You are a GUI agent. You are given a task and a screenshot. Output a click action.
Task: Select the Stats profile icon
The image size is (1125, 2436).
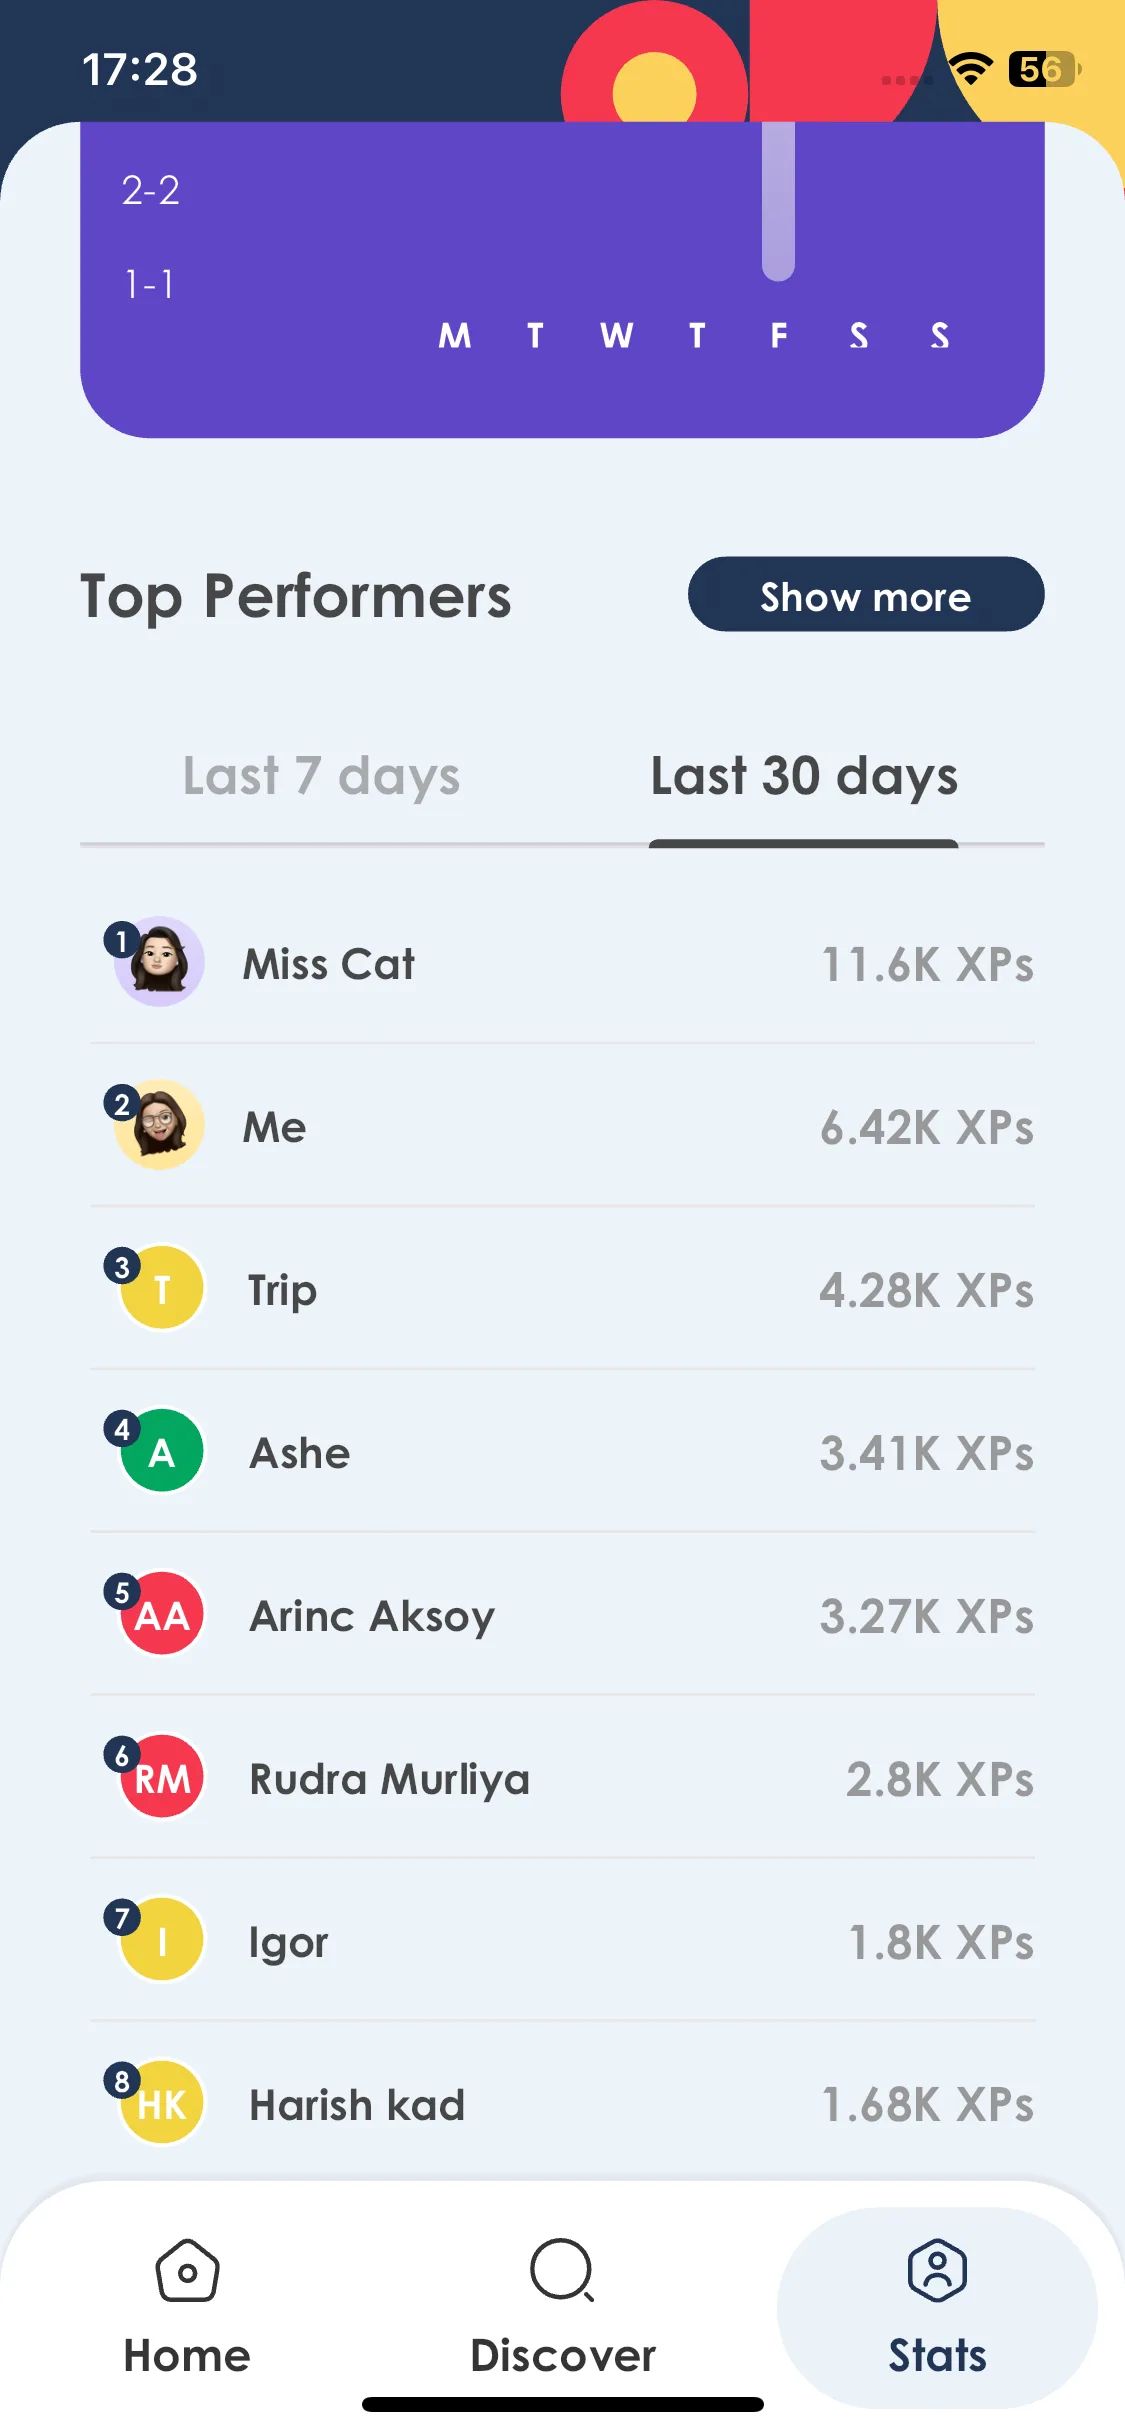click(937, 2270)
